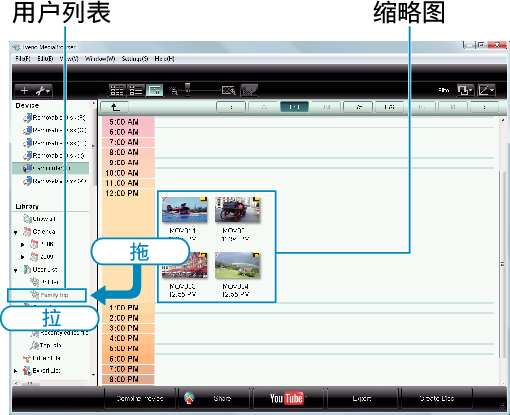Image resolution: width=510 pixels, height=415 pixels.
Task: Select the town buildings video thumbnail
Action: [x=184, y=266]
